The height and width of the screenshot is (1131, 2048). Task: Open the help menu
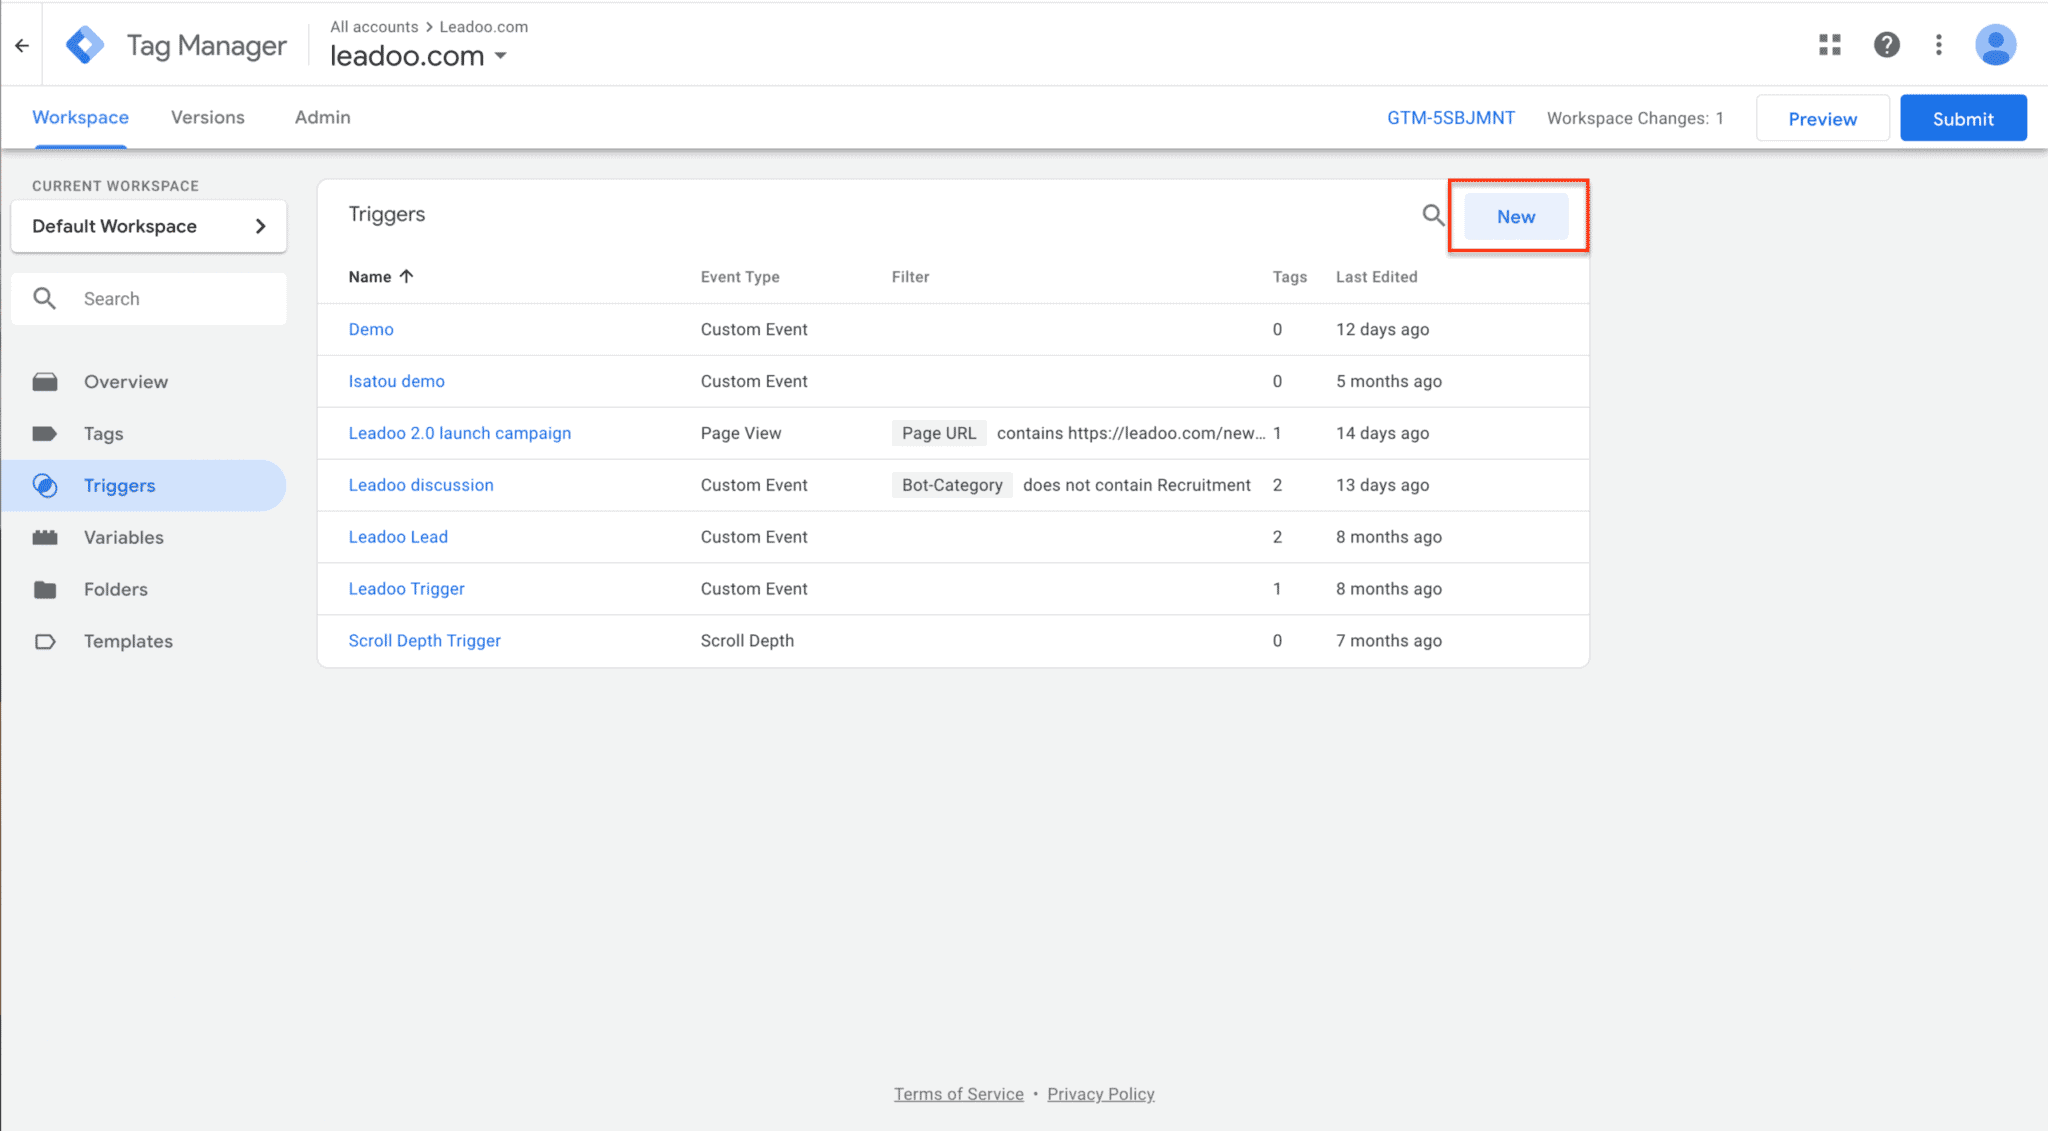point(1886,44)
